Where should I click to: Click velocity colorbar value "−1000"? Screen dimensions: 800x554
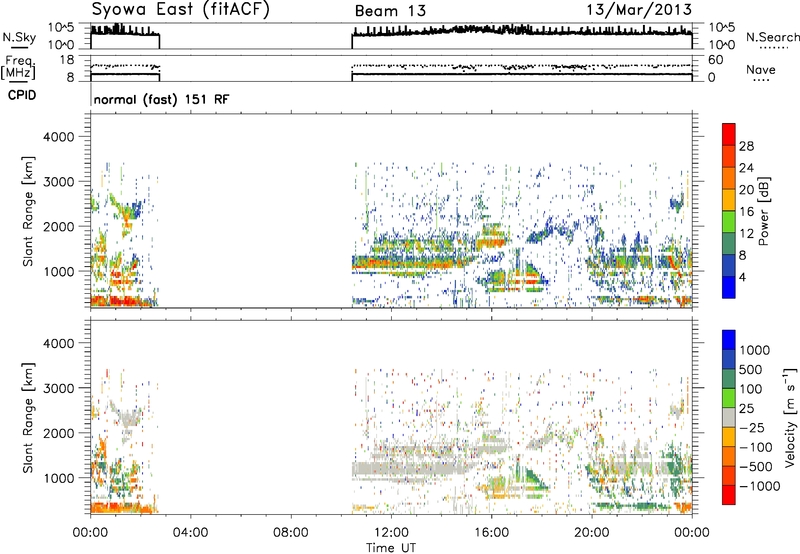[x=760, y=486]
